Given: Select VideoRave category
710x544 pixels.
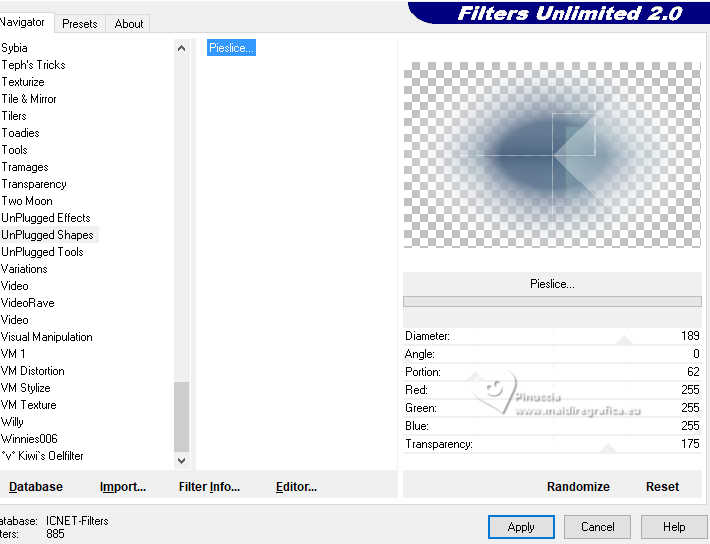Looking at the screenshot, I should coord(28,303).
